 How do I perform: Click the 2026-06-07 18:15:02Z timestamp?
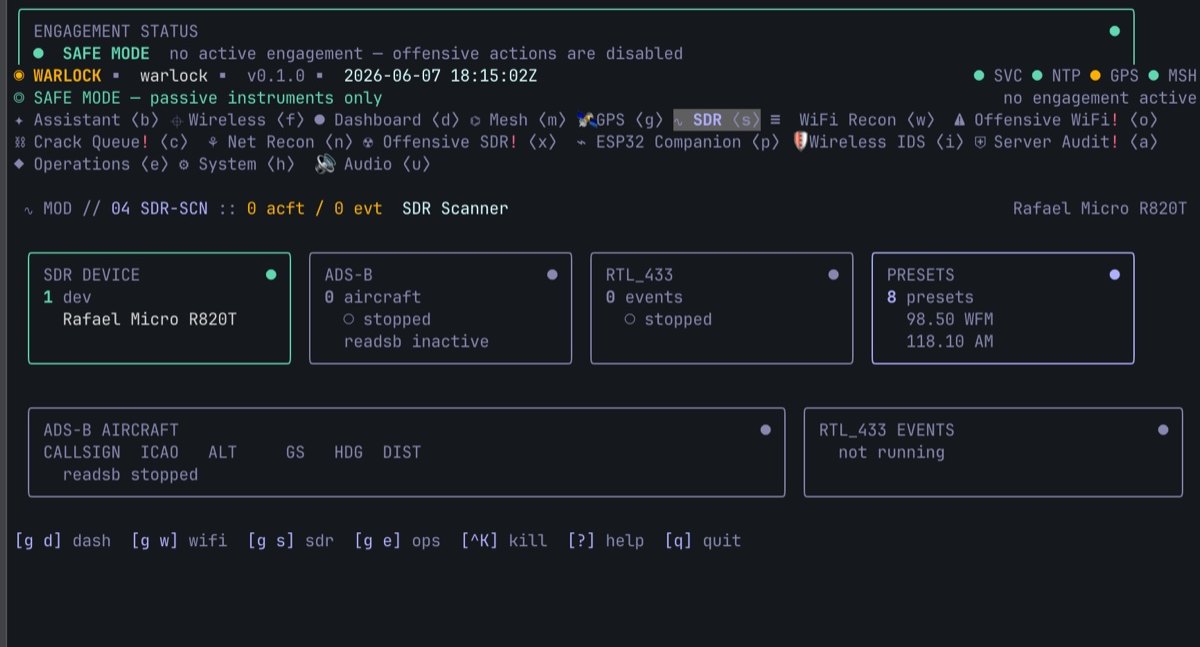[x=440, y=76]
